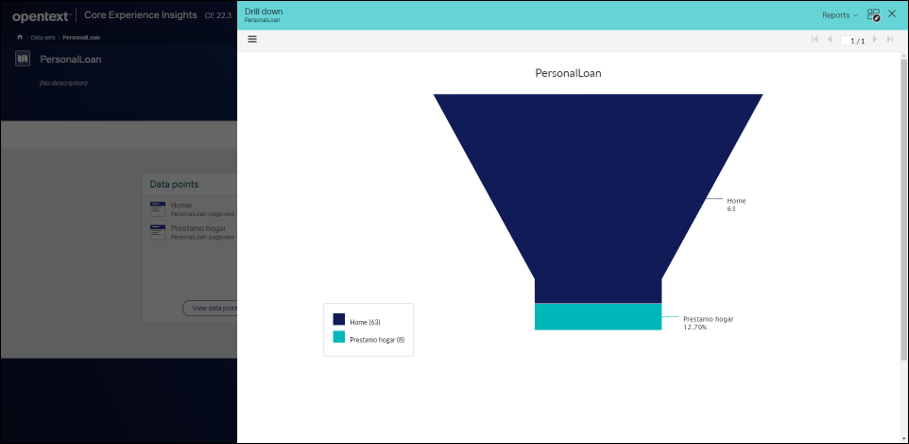The image size is (909, 444).
Task: Select the Home data point row
Action: [x=190, y=209]
